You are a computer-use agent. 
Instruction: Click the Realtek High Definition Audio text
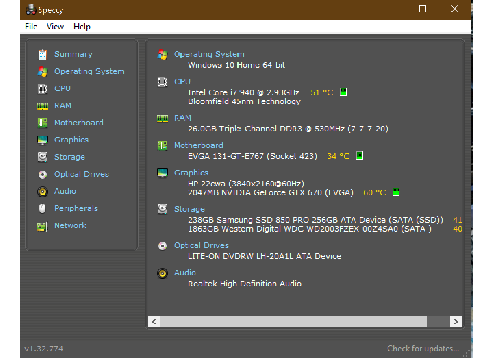pyautogui.click(x=245, y=284)
